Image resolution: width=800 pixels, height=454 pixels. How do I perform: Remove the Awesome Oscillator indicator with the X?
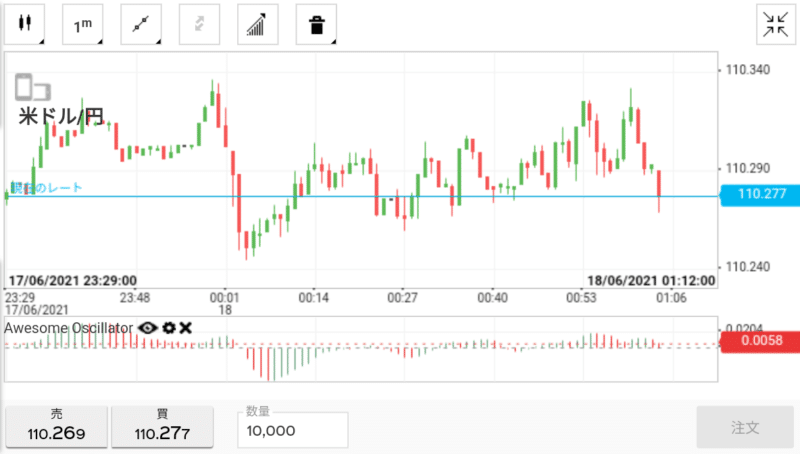pos(186,327)
